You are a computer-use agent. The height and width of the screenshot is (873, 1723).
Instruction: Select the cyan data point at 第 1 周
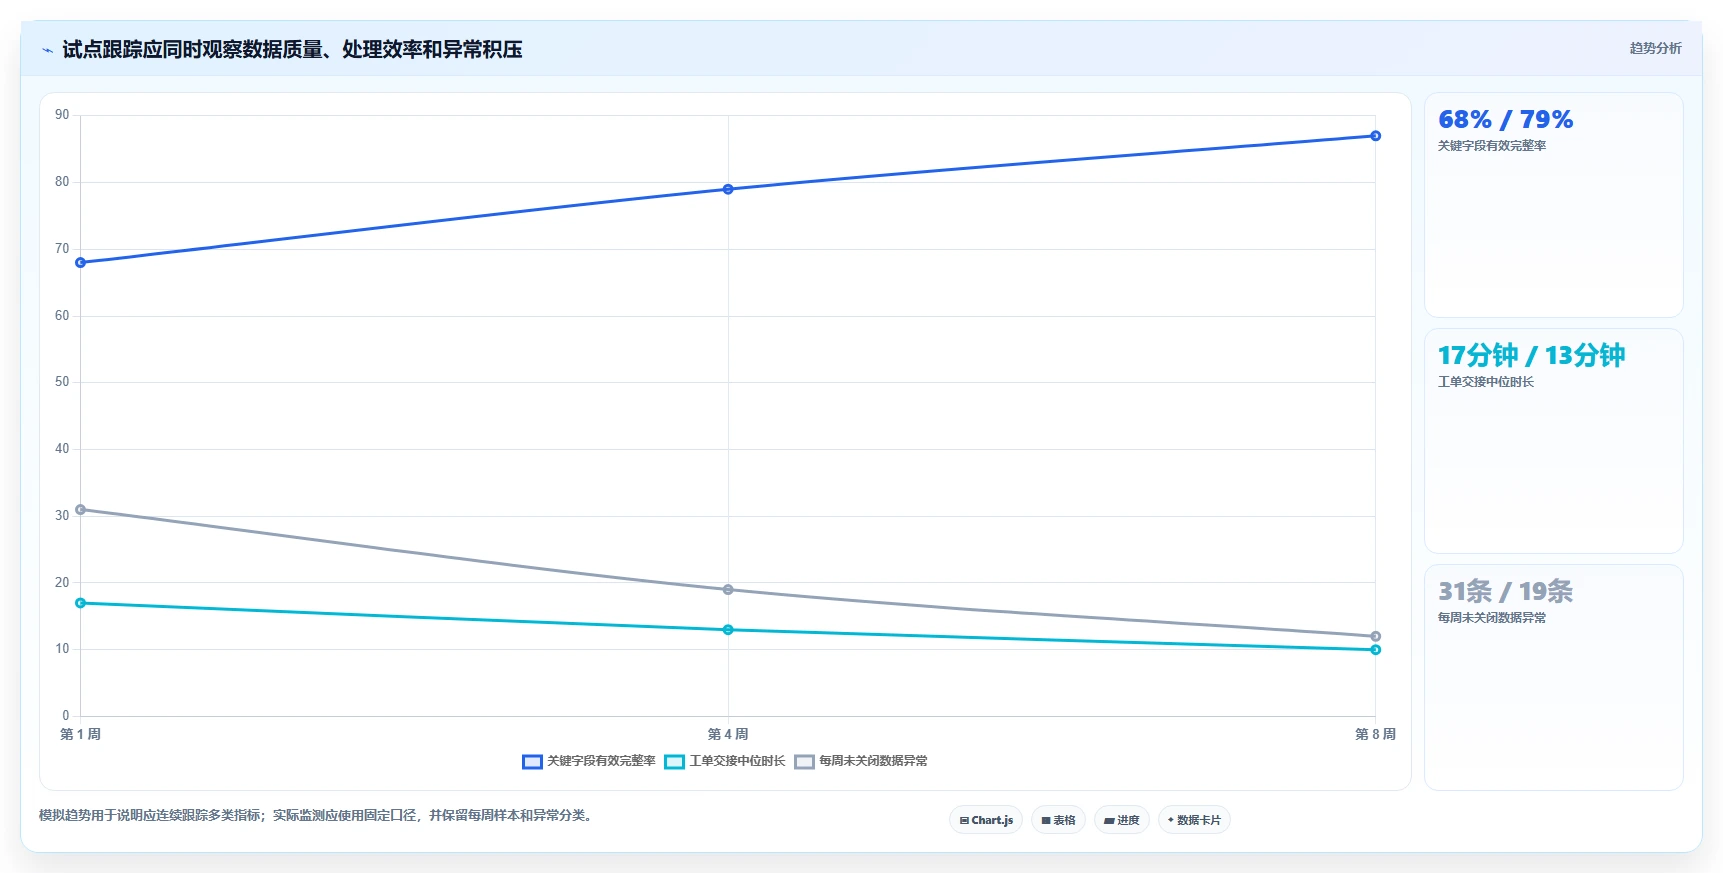[81, 603]
